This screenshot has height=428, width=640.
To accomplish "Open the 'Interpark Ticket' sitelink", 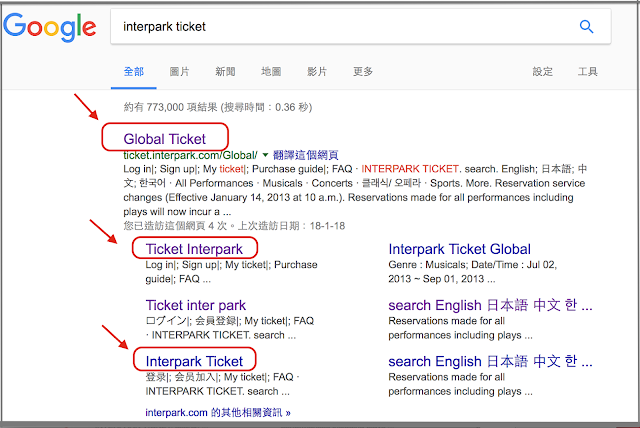I will [194, 361].
